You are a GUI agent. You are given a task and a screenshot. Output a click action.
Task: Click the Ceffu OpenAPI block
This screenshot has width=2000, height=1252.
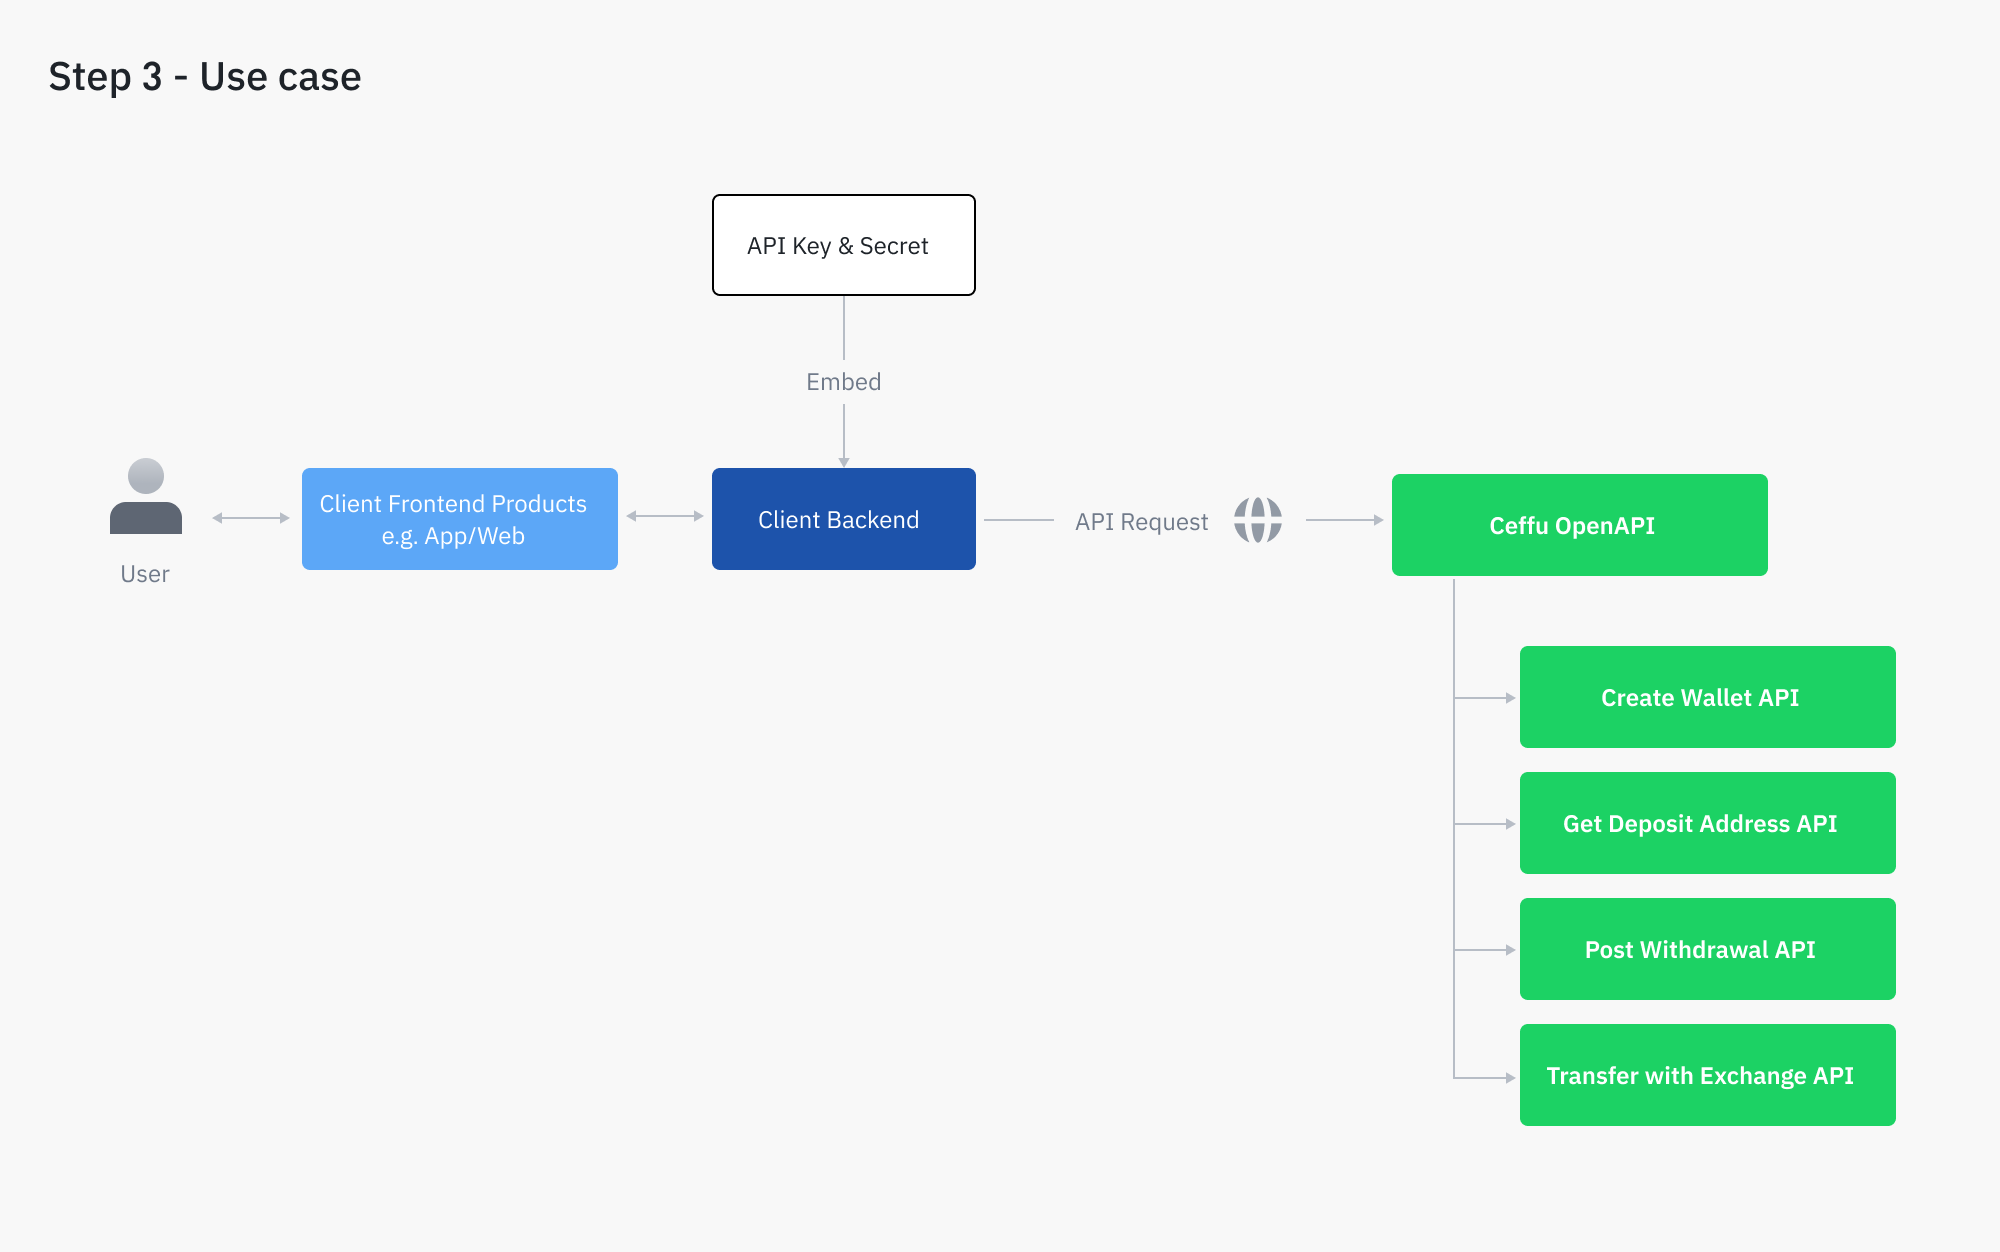[1580, 525]
